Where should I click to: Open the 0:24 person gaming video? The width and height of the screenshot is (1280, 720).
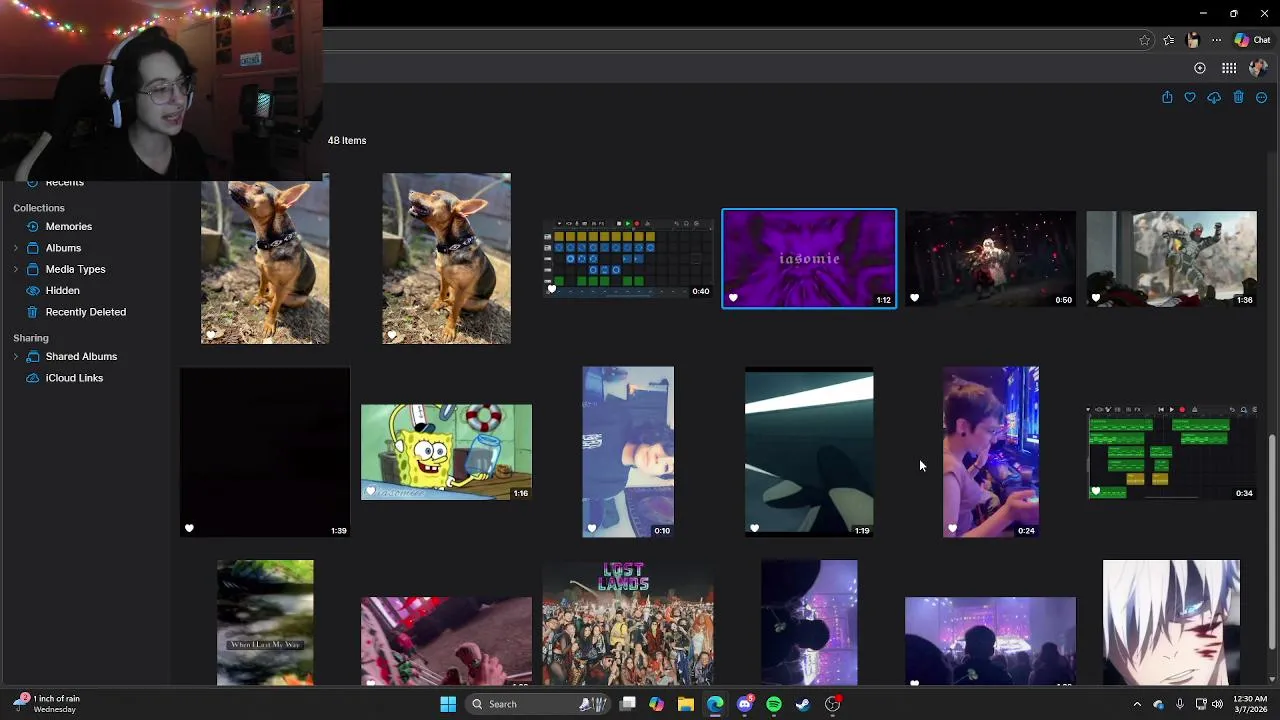pos(991,452)
